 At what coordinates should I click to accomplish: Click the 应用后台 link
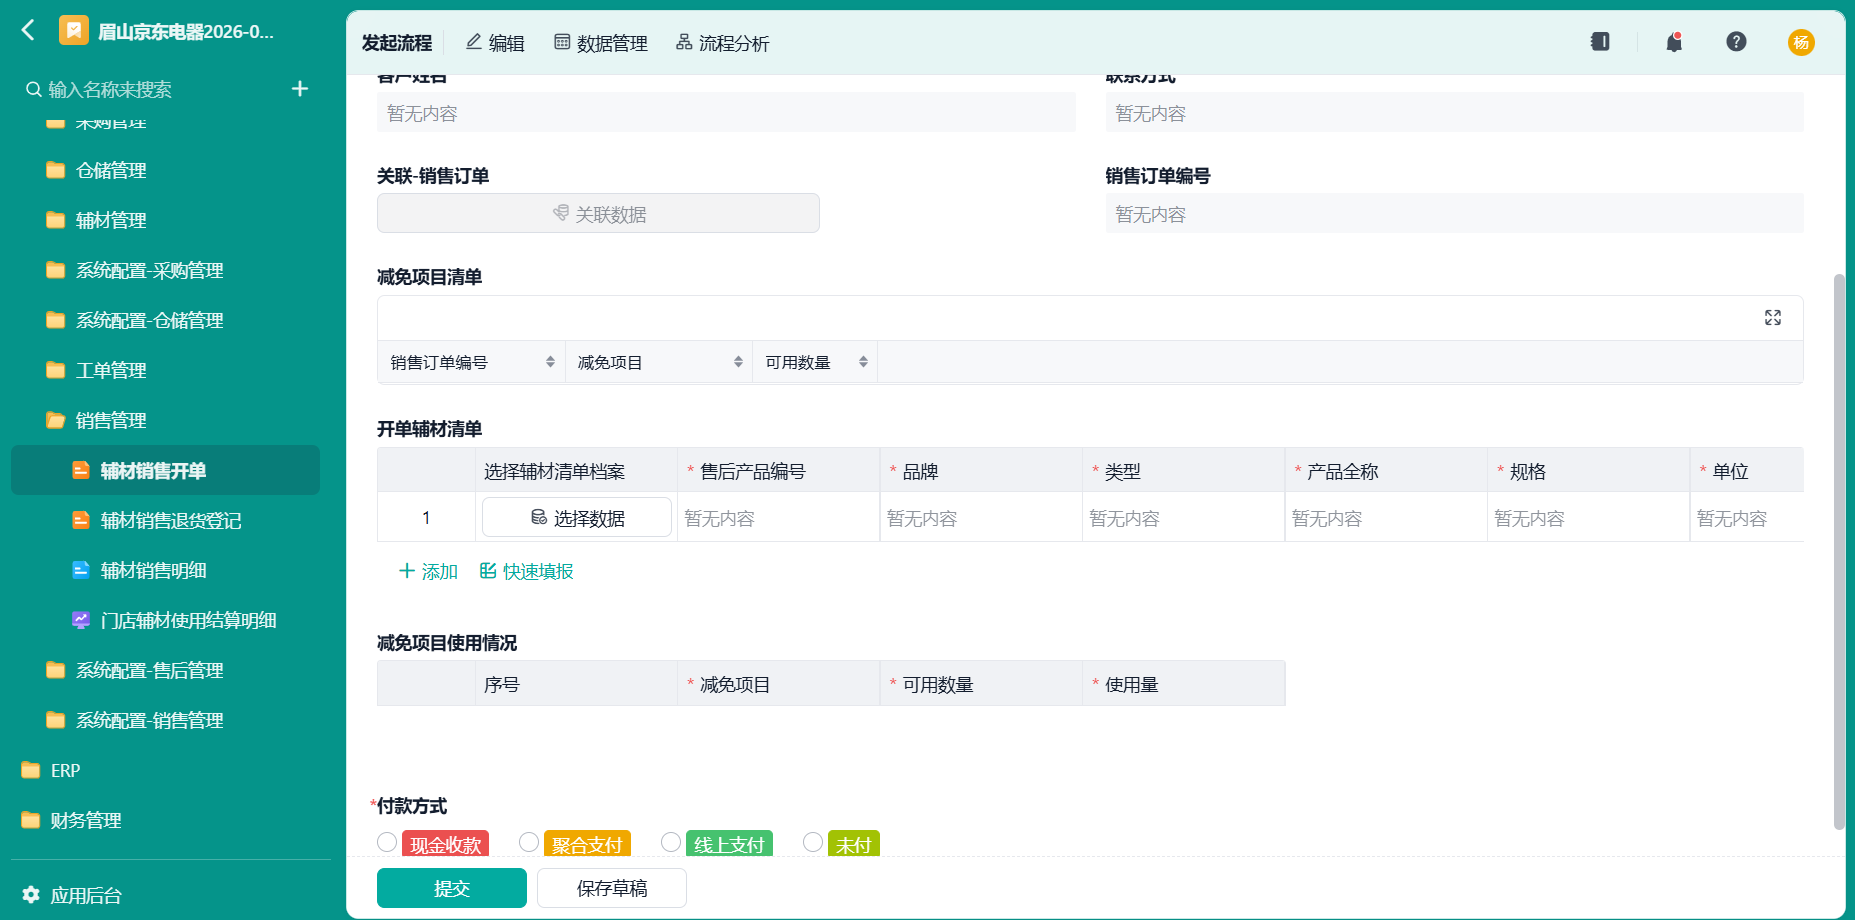point(86,895)
